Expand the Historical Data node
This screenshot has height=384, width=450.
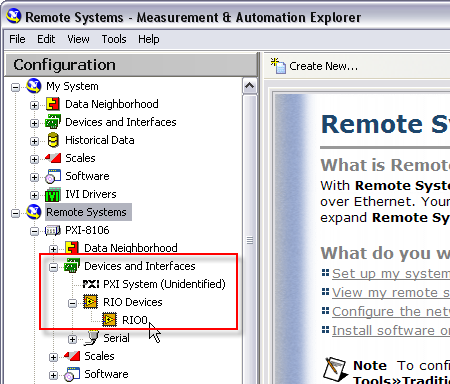point(34,141)
